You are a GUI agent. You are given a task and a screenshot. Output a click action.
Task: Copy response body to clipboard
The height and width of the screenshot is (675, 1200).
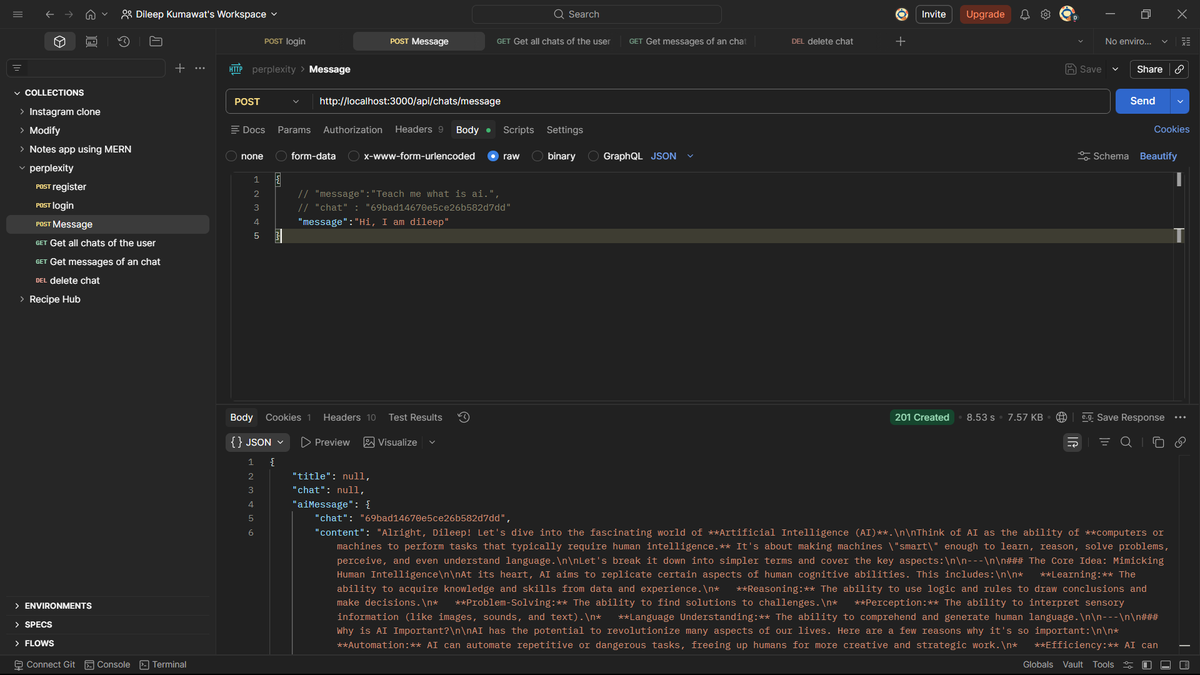[x=1158, y=442]
